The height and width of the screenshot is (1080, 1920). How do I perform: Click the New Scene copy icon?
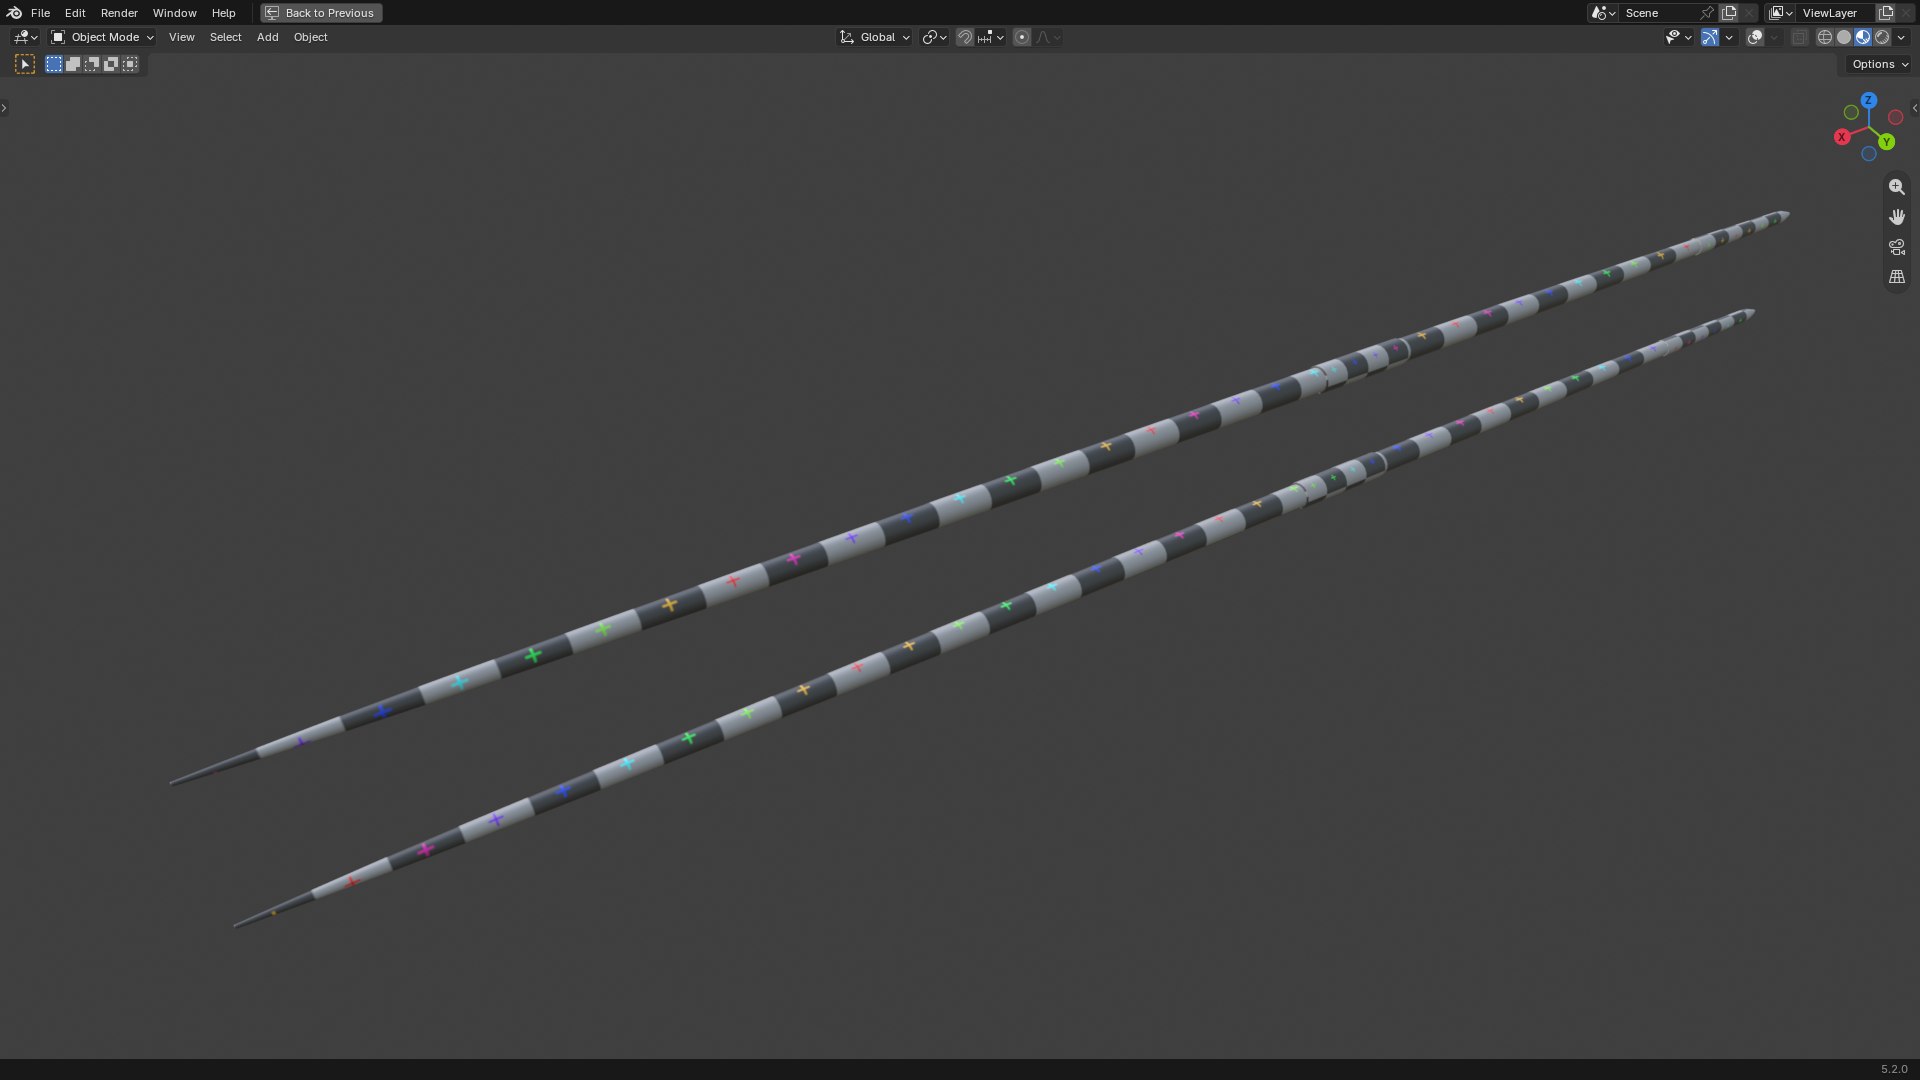point(1729,13)
